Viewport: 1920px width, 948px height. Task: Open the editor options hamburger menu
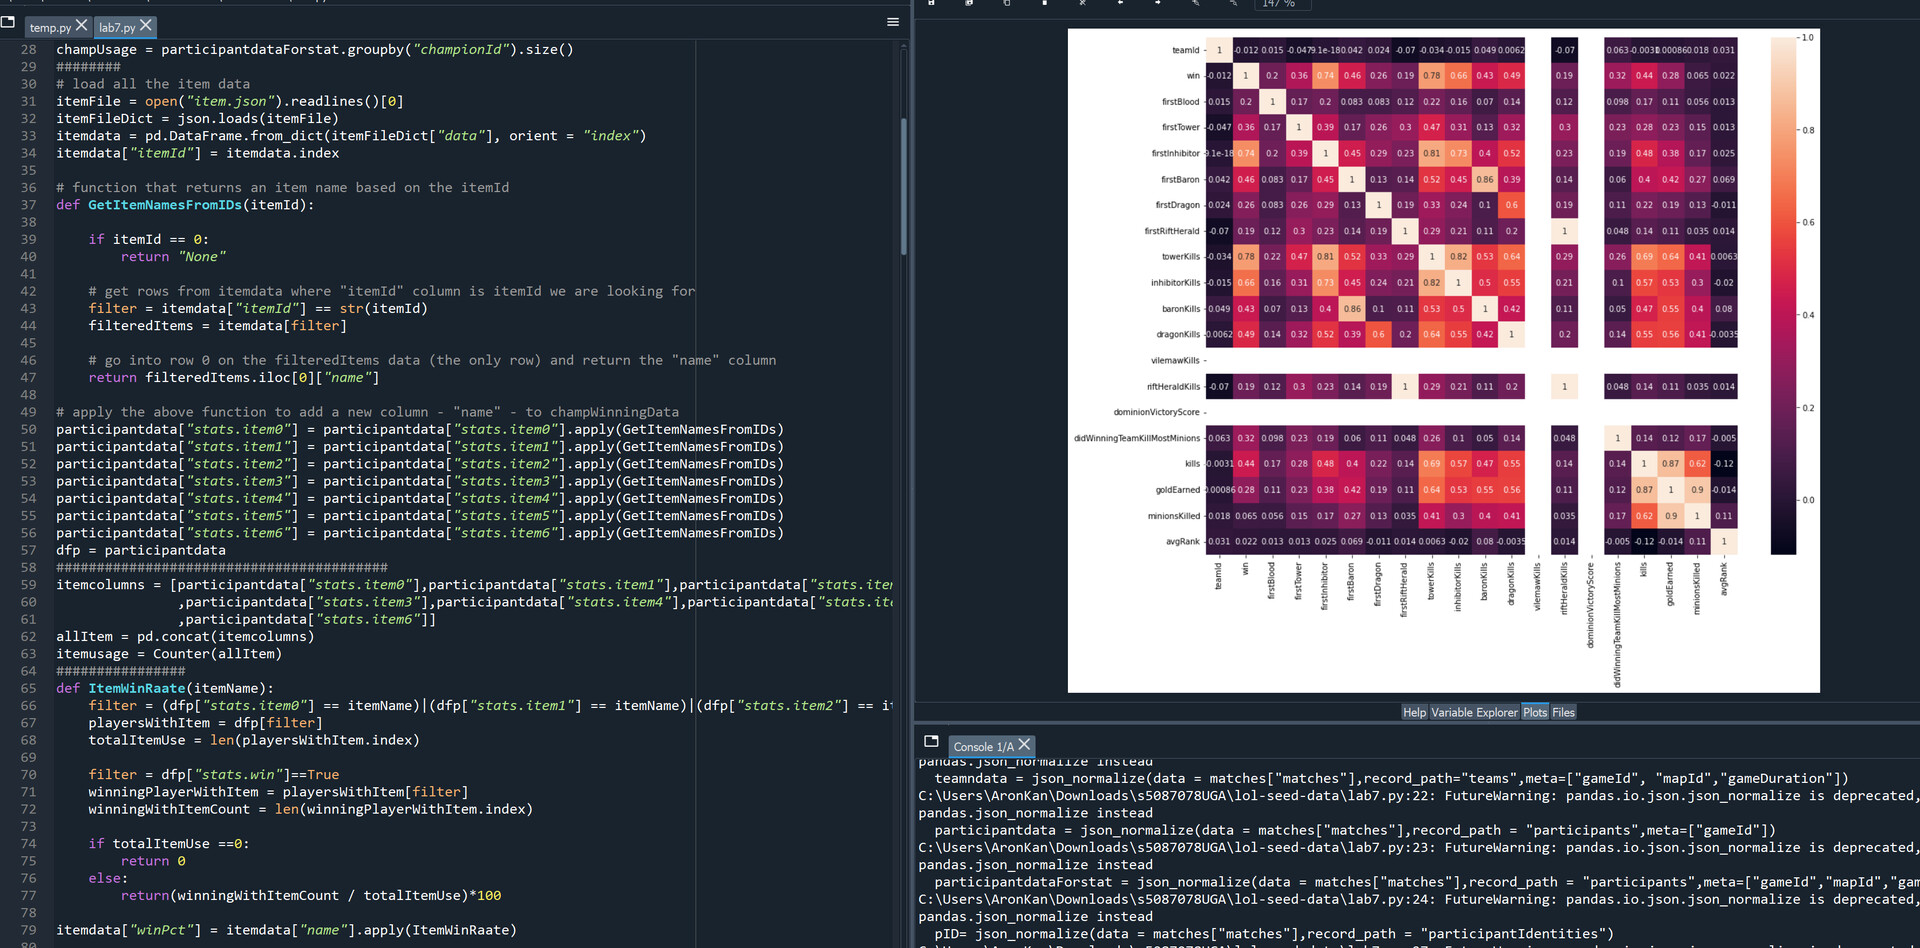point(893,21)
